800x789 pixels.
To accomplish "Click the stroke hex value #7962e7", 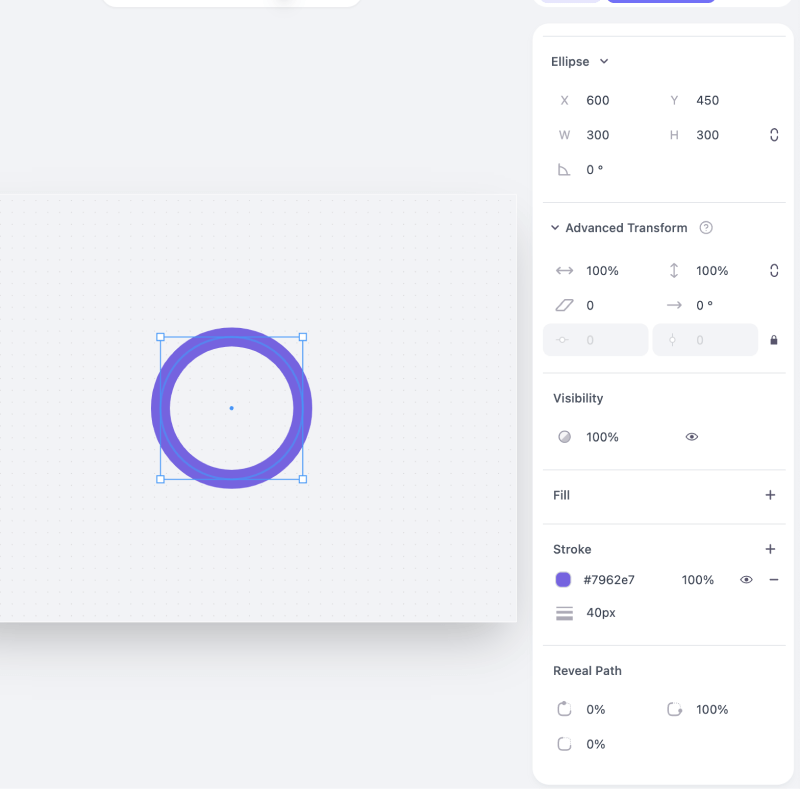I will coord(609,580).
